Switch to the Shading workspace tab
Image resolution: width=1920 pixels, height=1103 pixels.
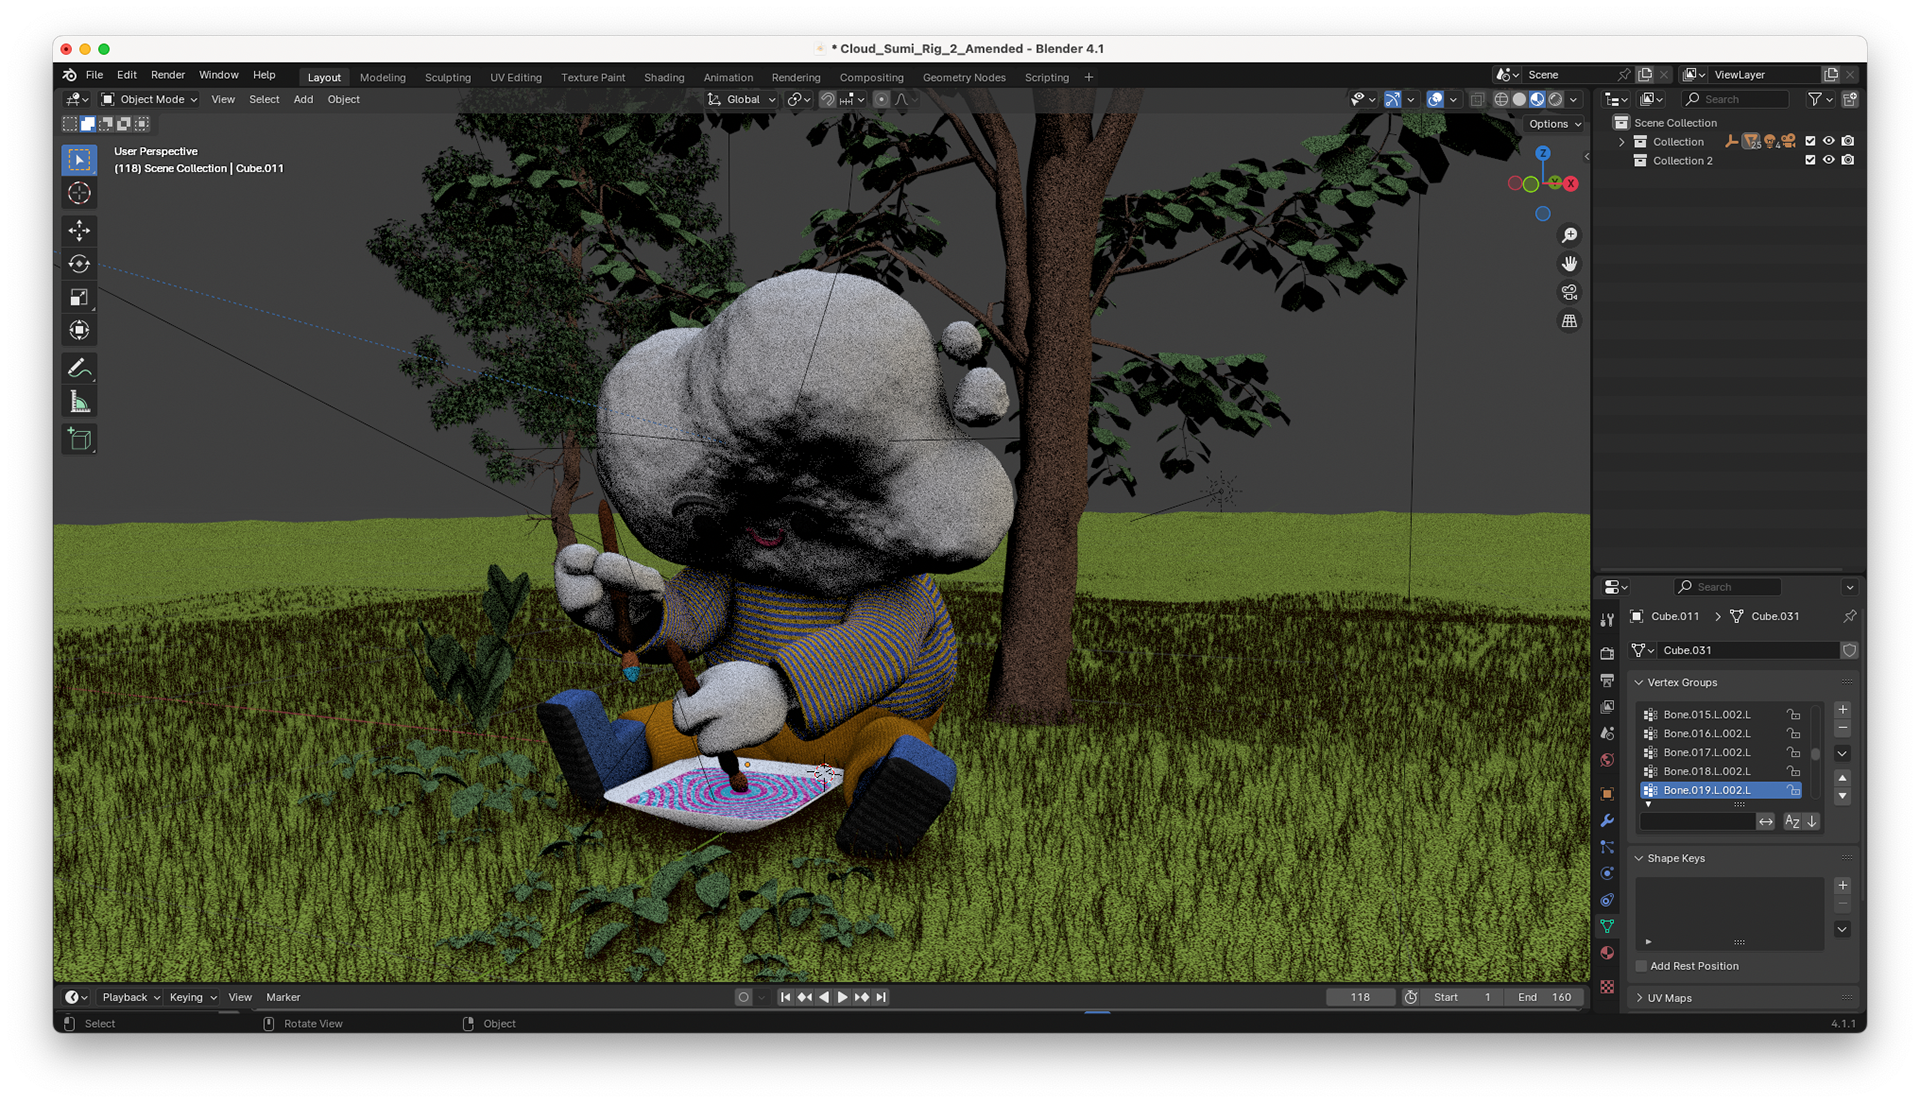pos(664,77)
